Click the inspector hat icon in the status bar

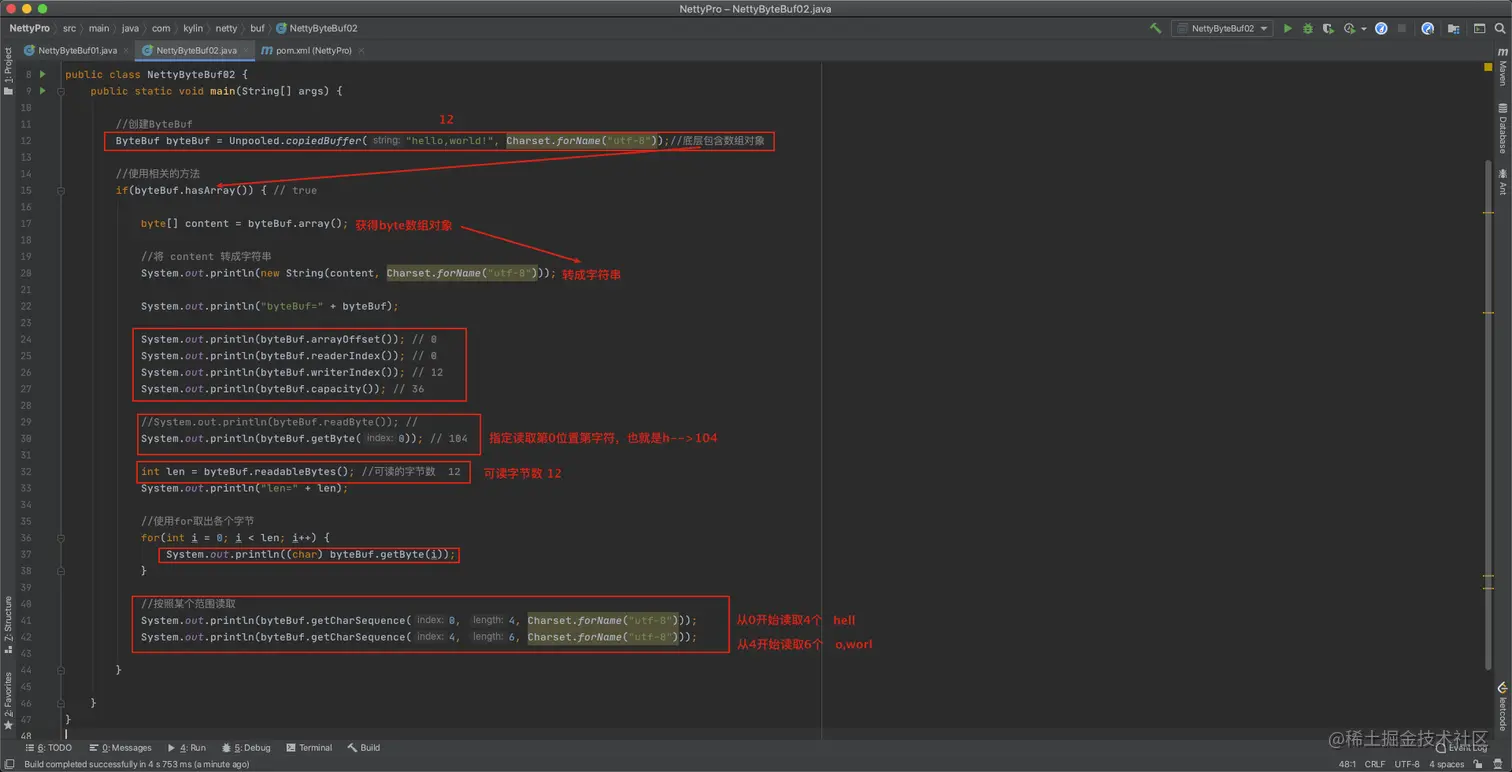(x=1498, y=764)
